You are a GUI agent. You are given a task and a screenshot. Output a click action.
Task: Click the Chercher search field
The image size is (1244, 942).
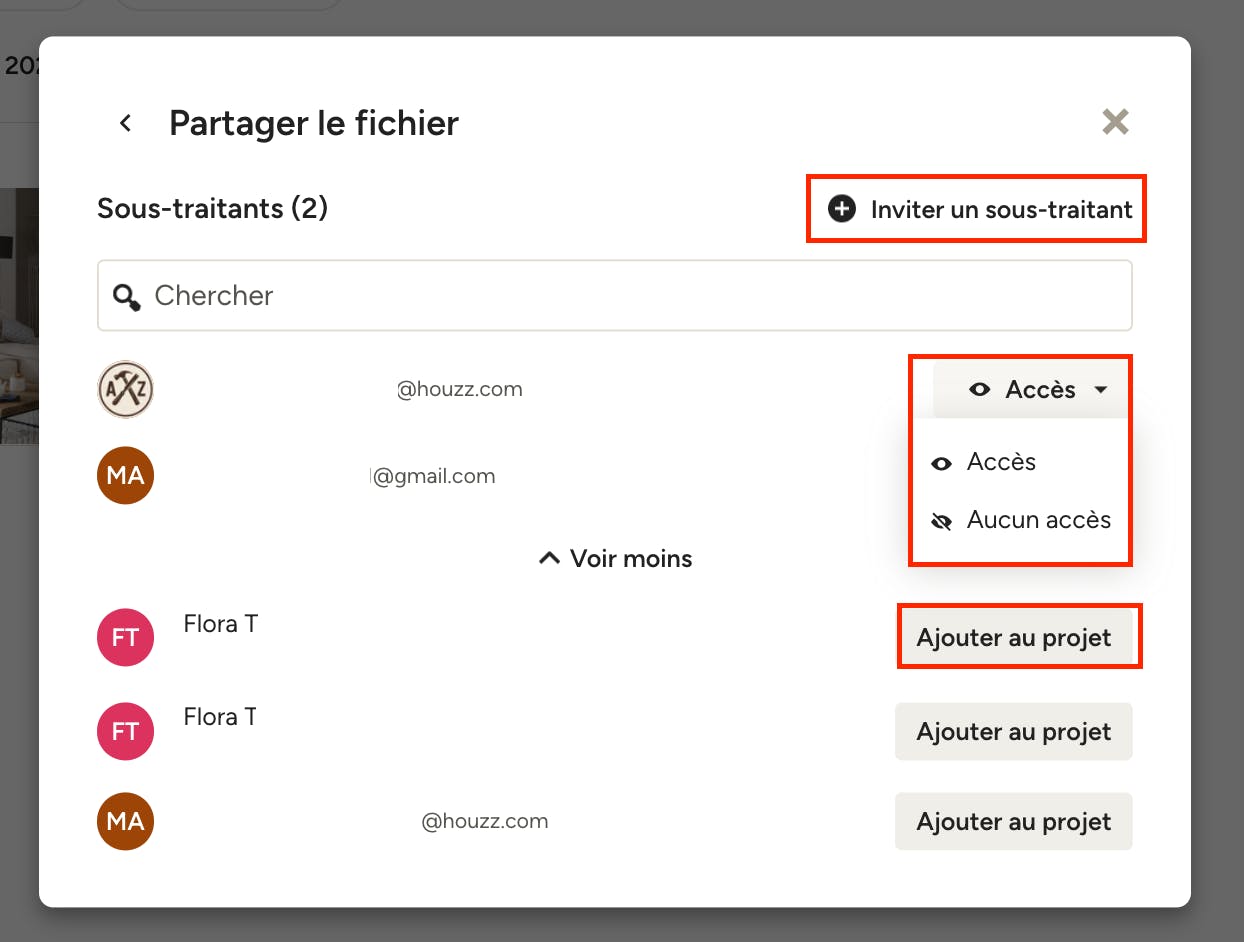coord(615,296)
